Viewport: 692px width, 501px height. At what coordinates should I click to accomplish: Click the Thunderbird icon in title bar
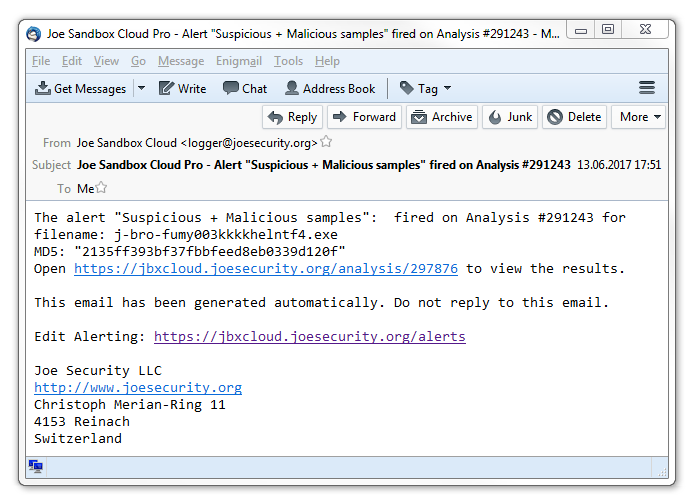pyautogui.click(x=34, y=34)
